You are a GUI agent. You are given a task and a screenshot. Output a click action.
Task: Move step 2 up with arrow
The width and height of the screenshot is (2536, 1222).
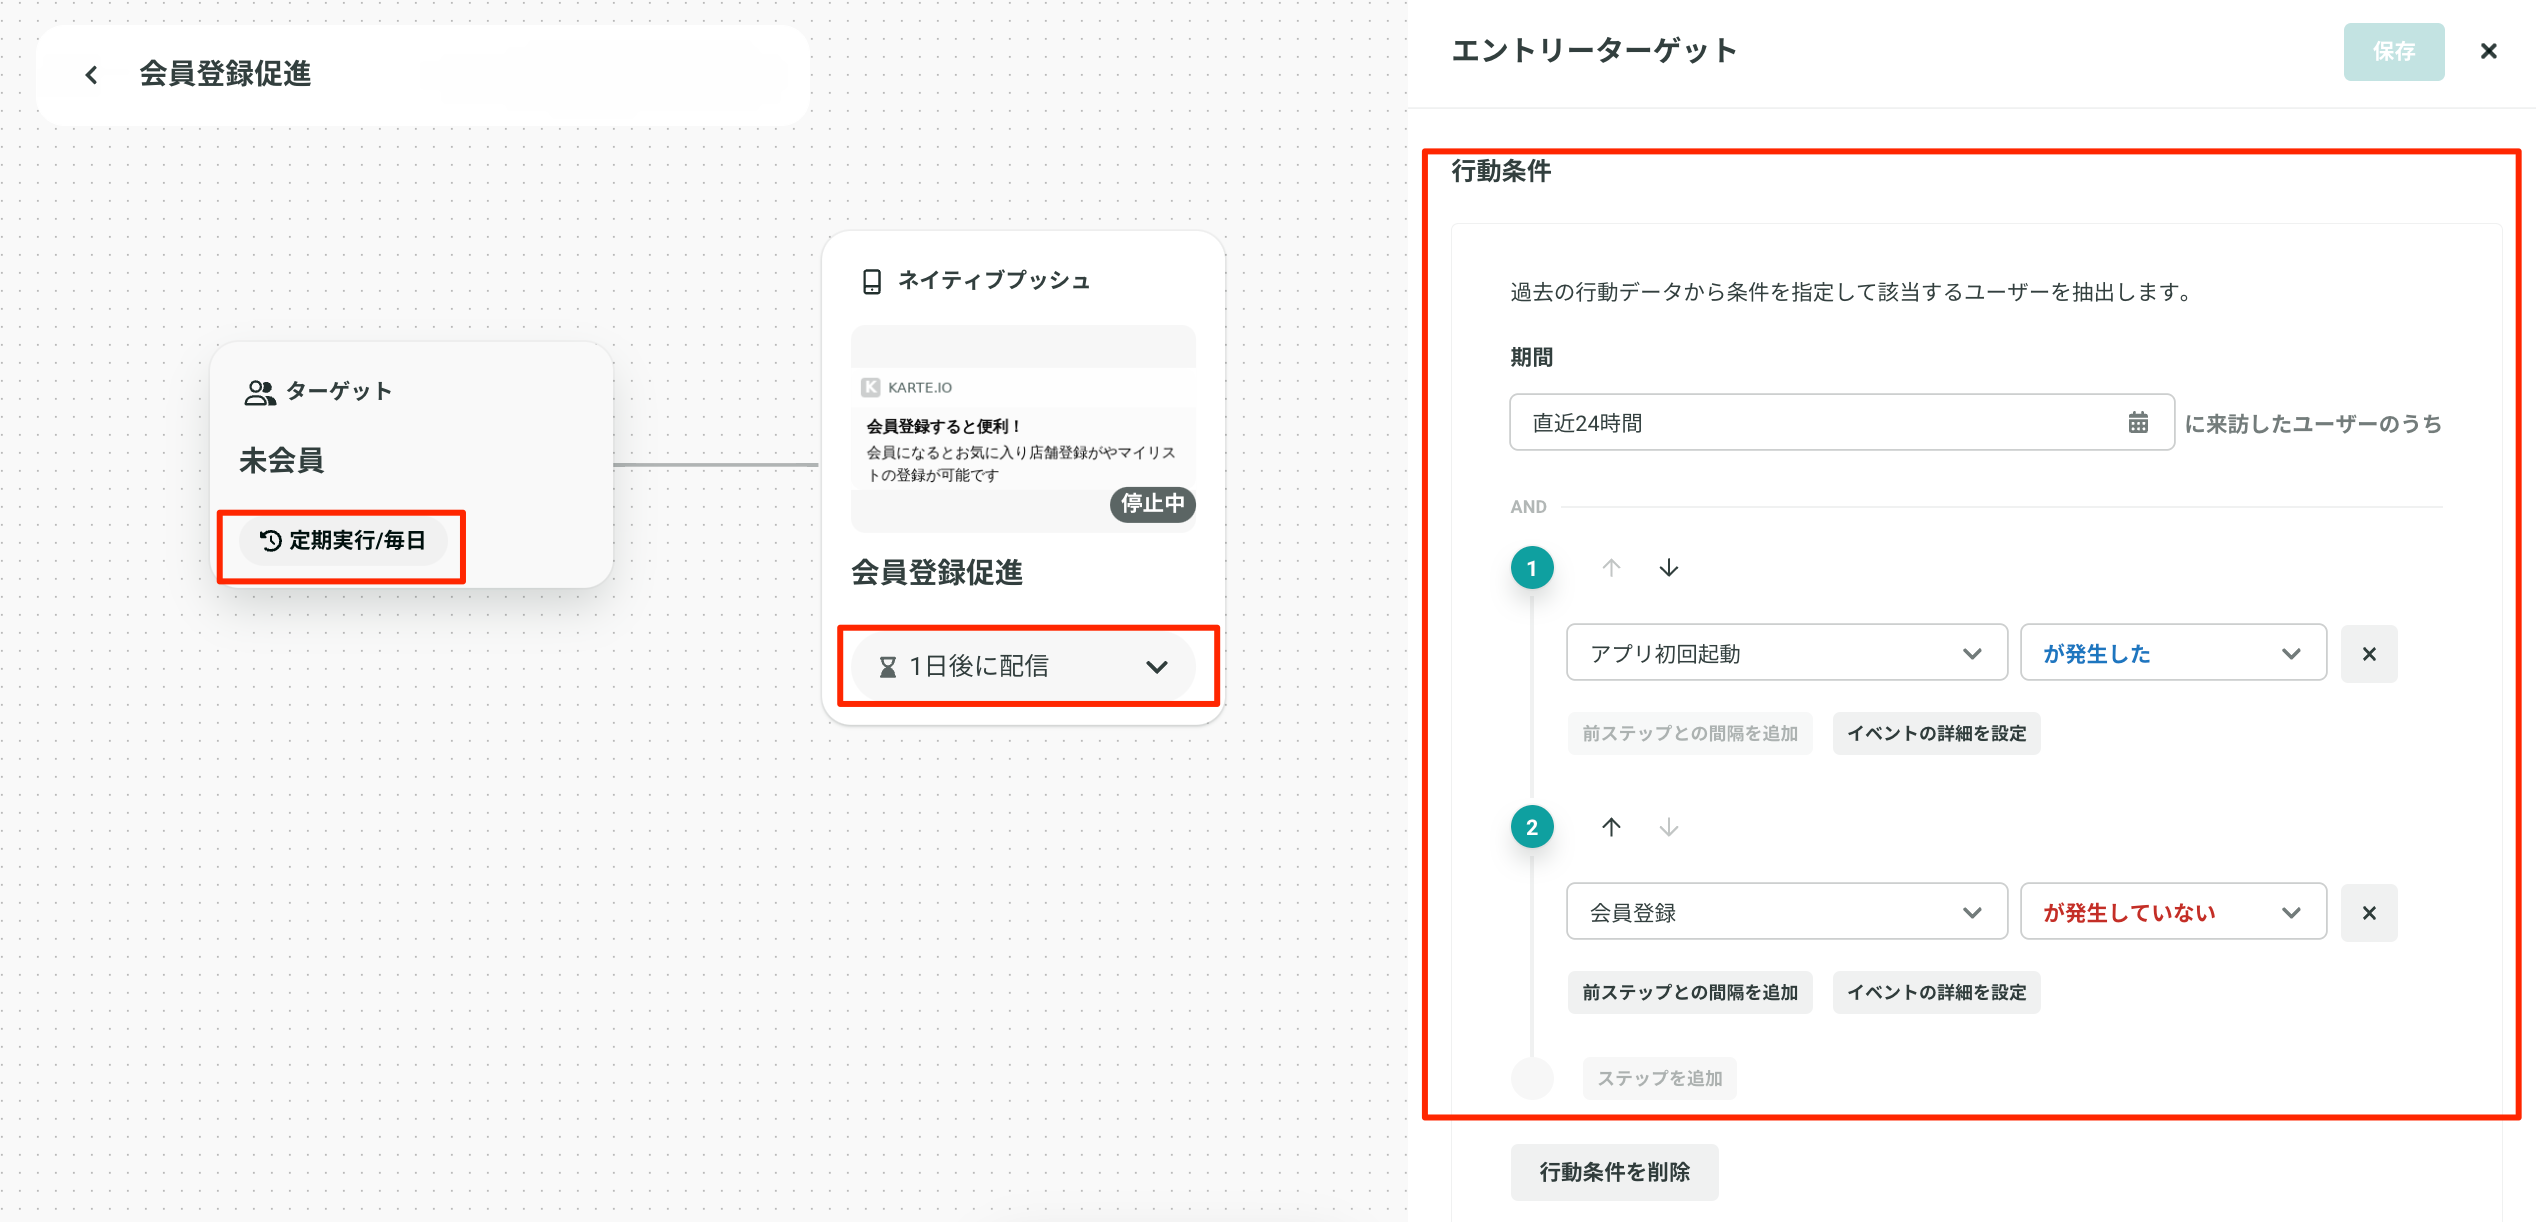1611,827
